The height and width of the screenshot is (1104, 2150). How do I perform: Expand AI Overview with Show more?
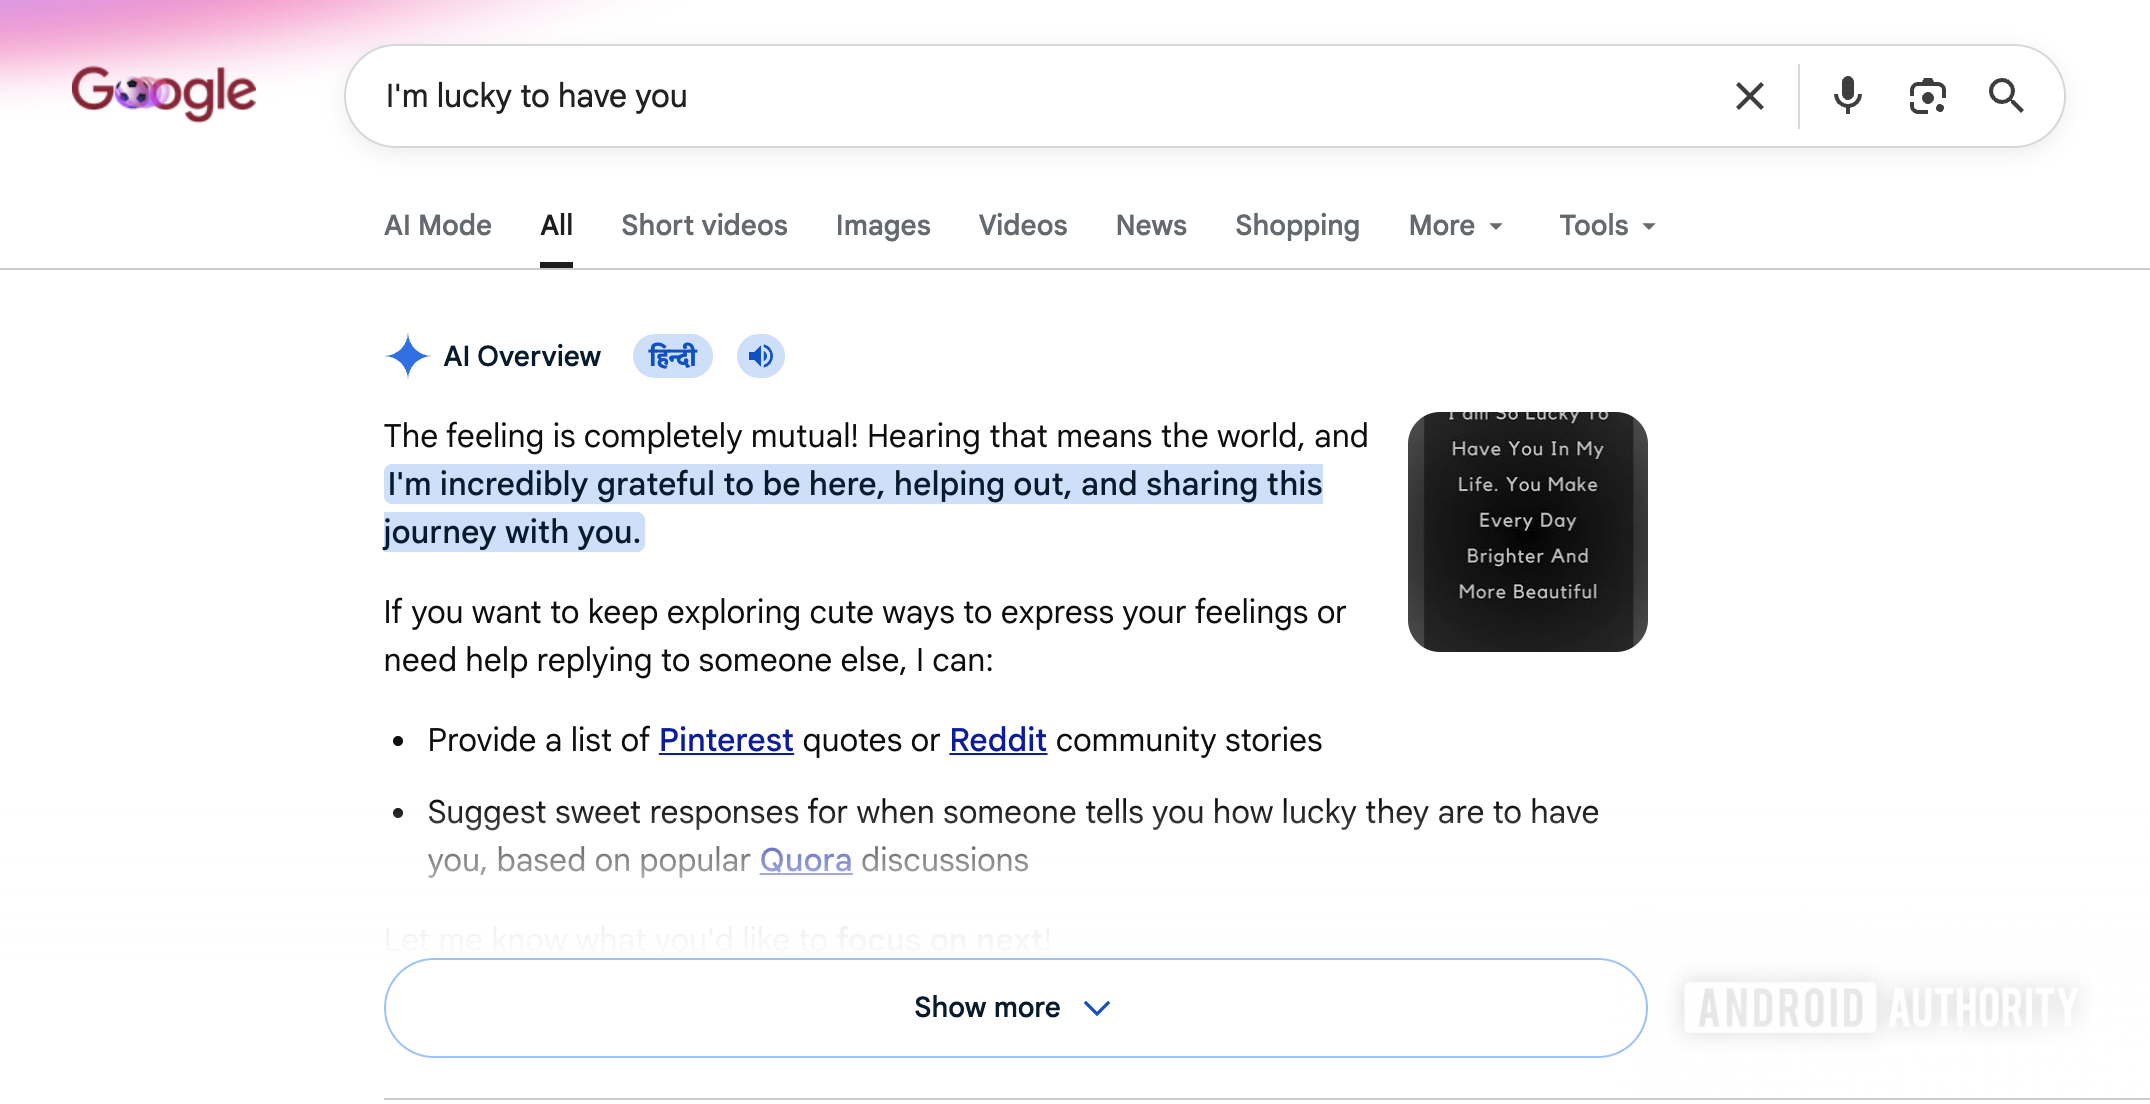tap(1015, 1008)
